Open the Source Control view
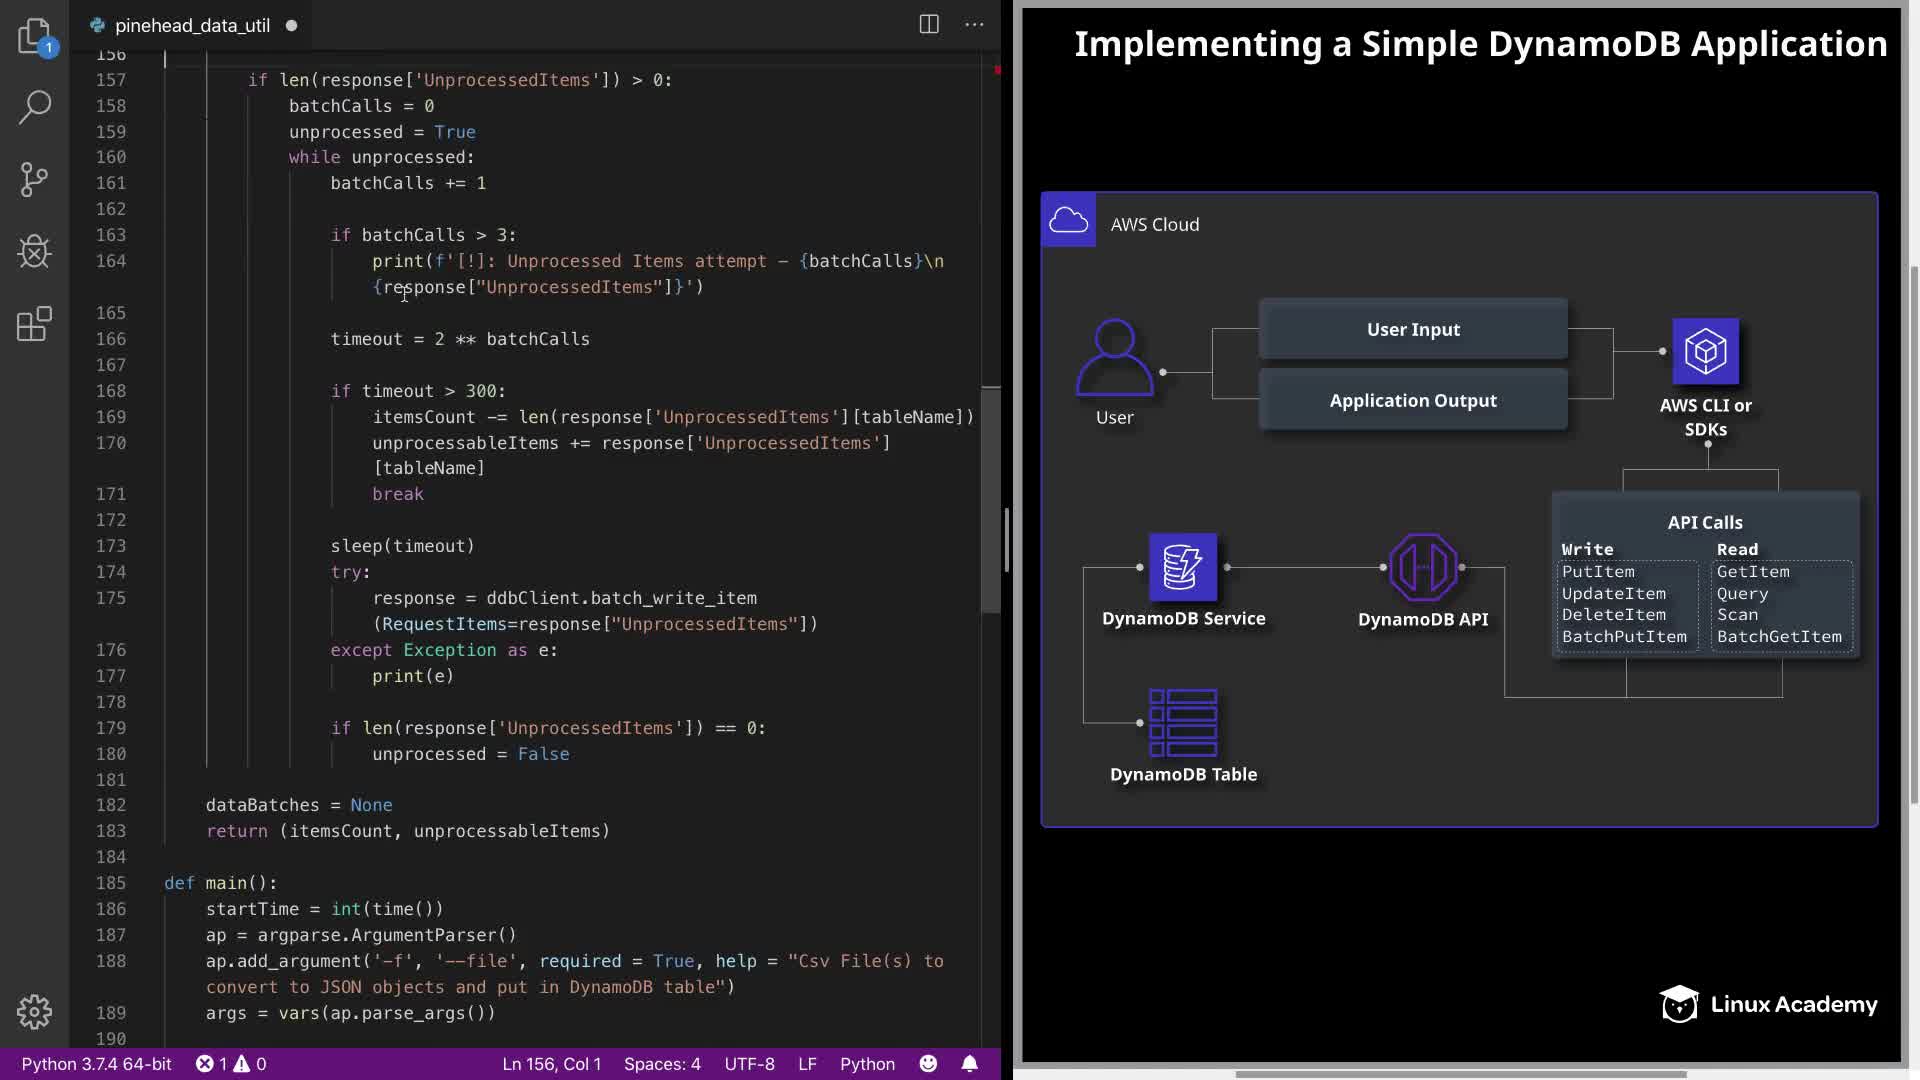 [34, 180]
